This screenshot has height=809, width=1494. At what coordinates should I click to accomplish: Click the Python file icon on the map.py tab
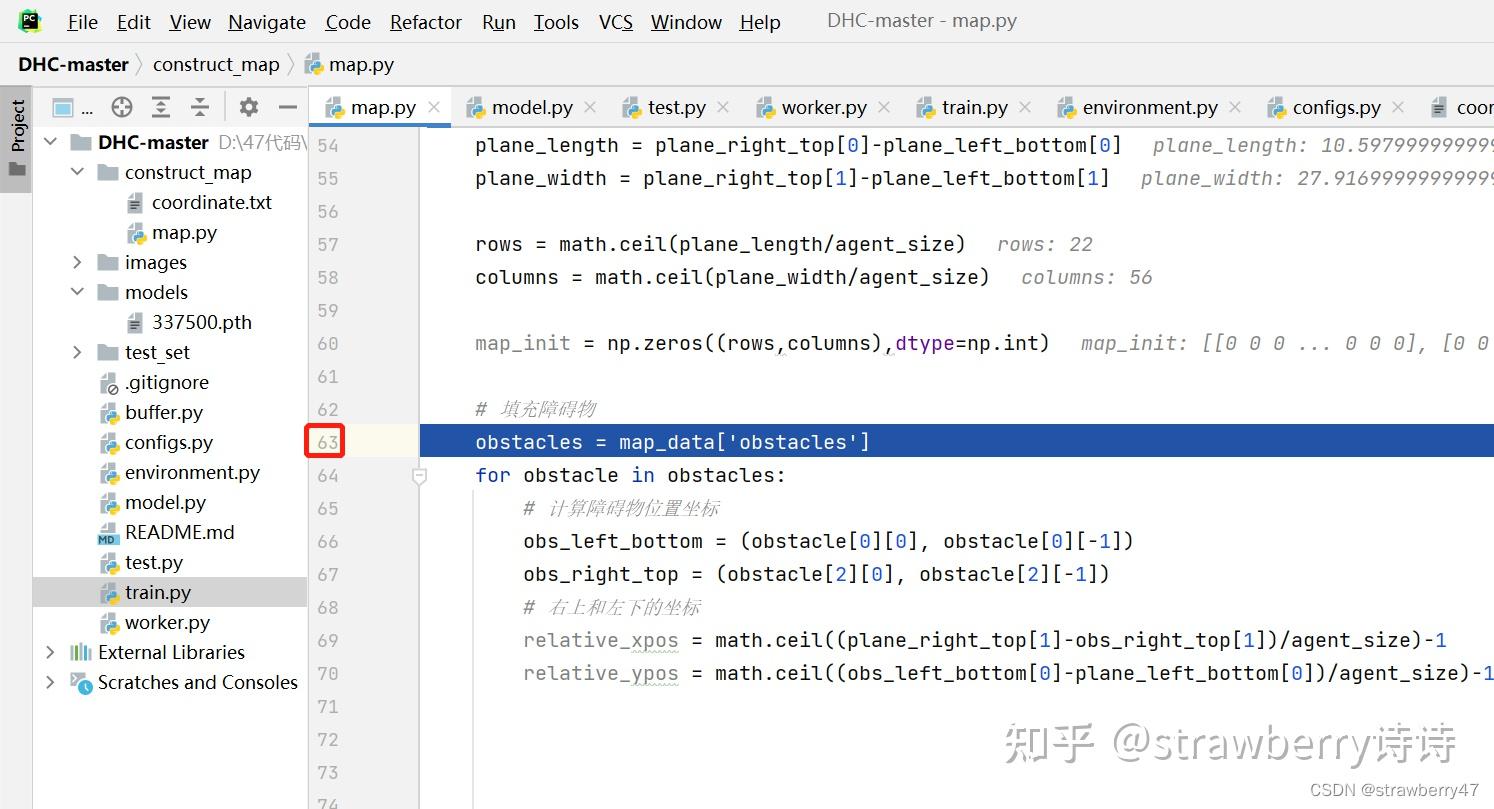[x=335, y=107]
